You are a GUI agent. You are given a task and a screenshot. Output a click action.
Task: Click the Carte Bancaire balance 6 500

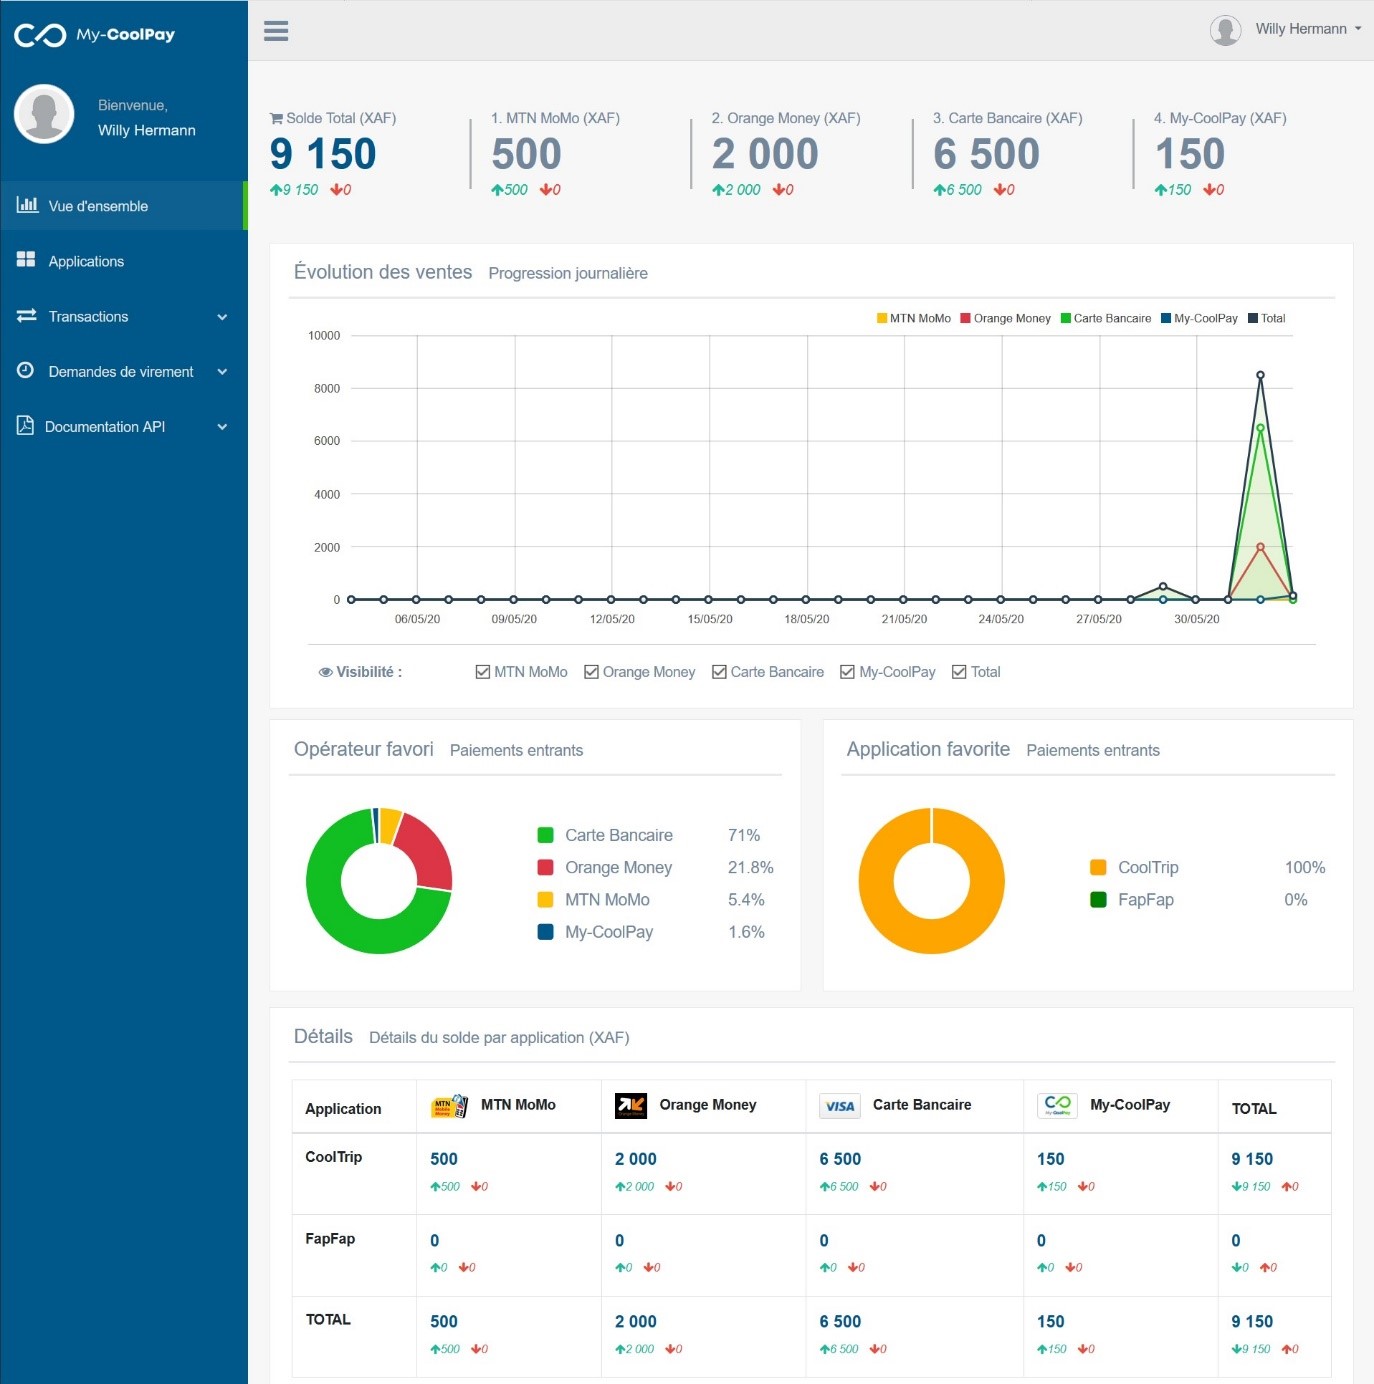pos(987,154)
